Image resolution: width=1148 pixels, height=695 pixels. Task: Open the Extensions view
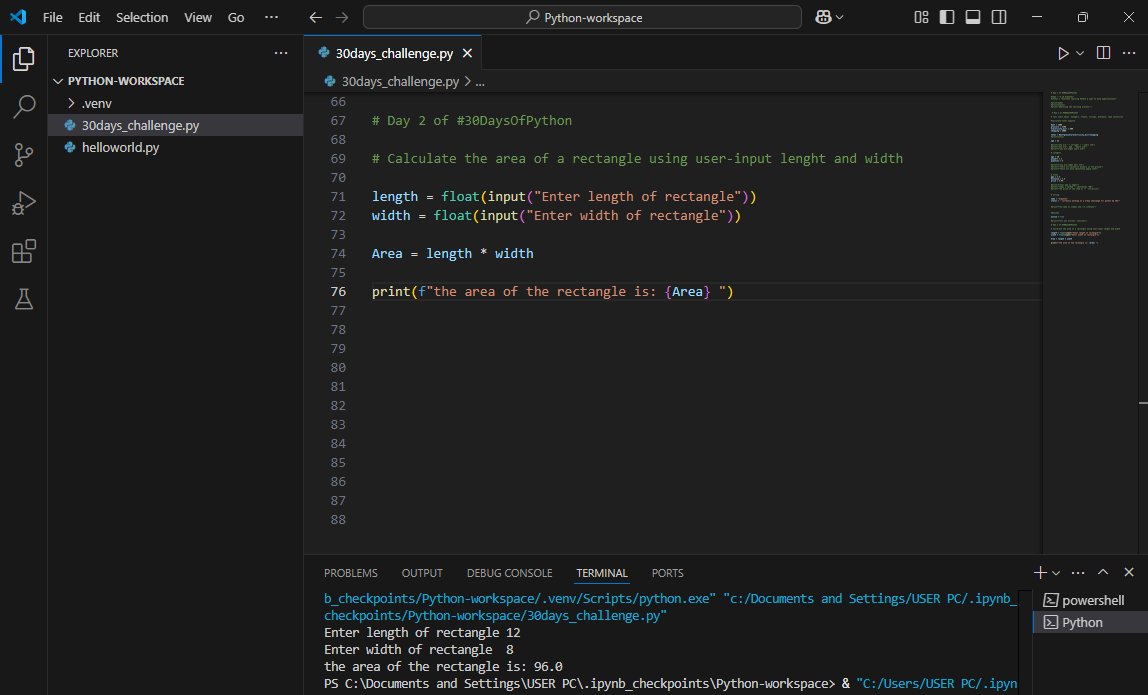click(23, 251)
